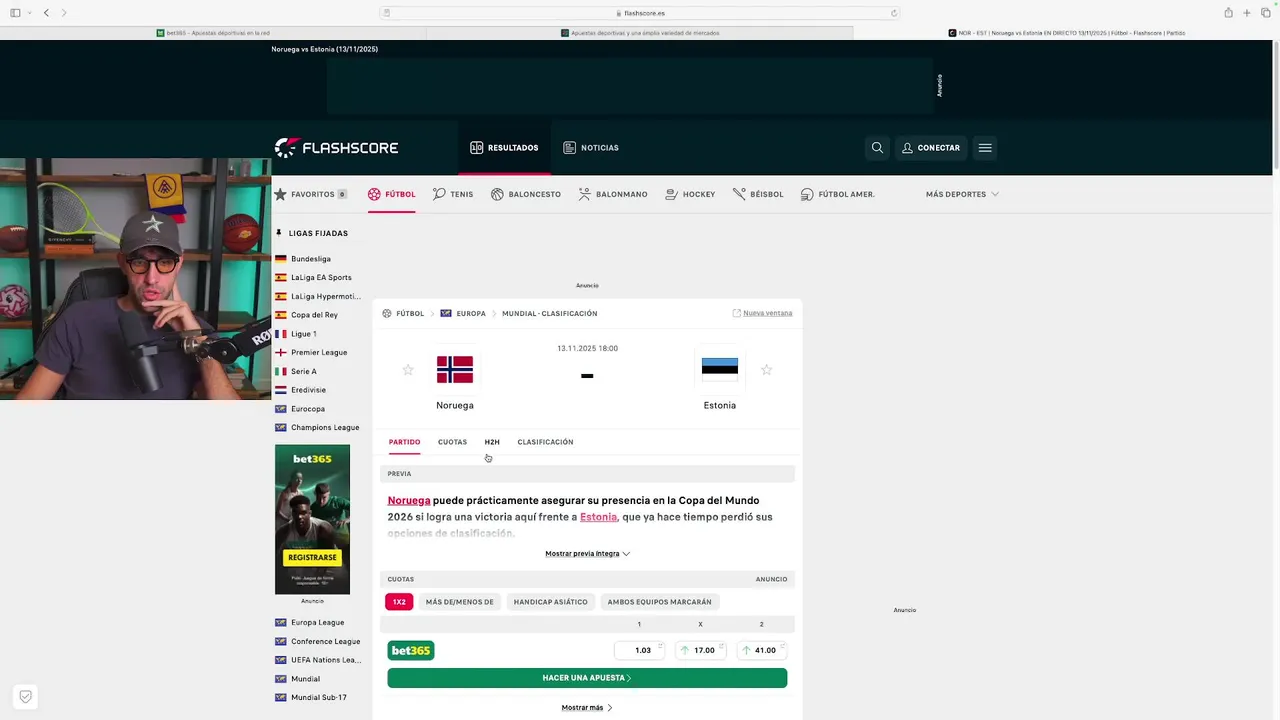Select the Tenis sport tab

453,194
